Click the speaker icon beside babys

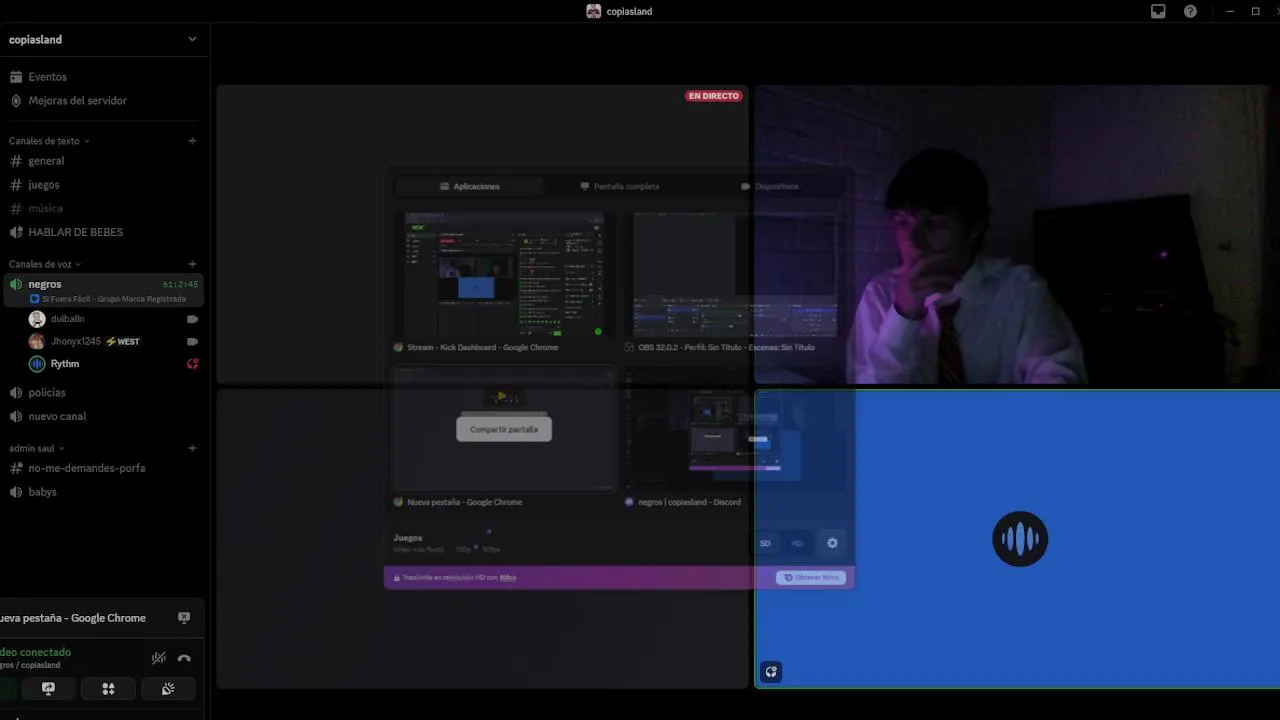[x=16, y=492]
